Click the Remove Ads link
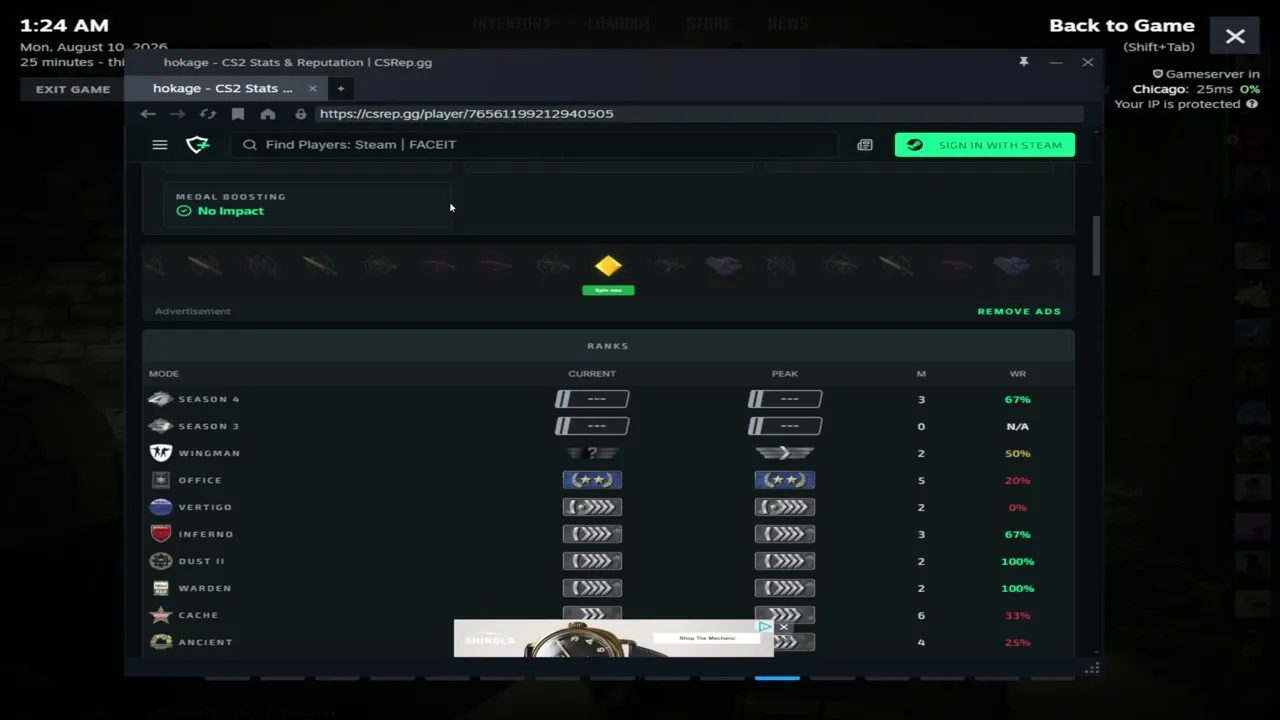Image resolution: width=1280 pixels, height=720 pixels. [x=1019, y=311]
